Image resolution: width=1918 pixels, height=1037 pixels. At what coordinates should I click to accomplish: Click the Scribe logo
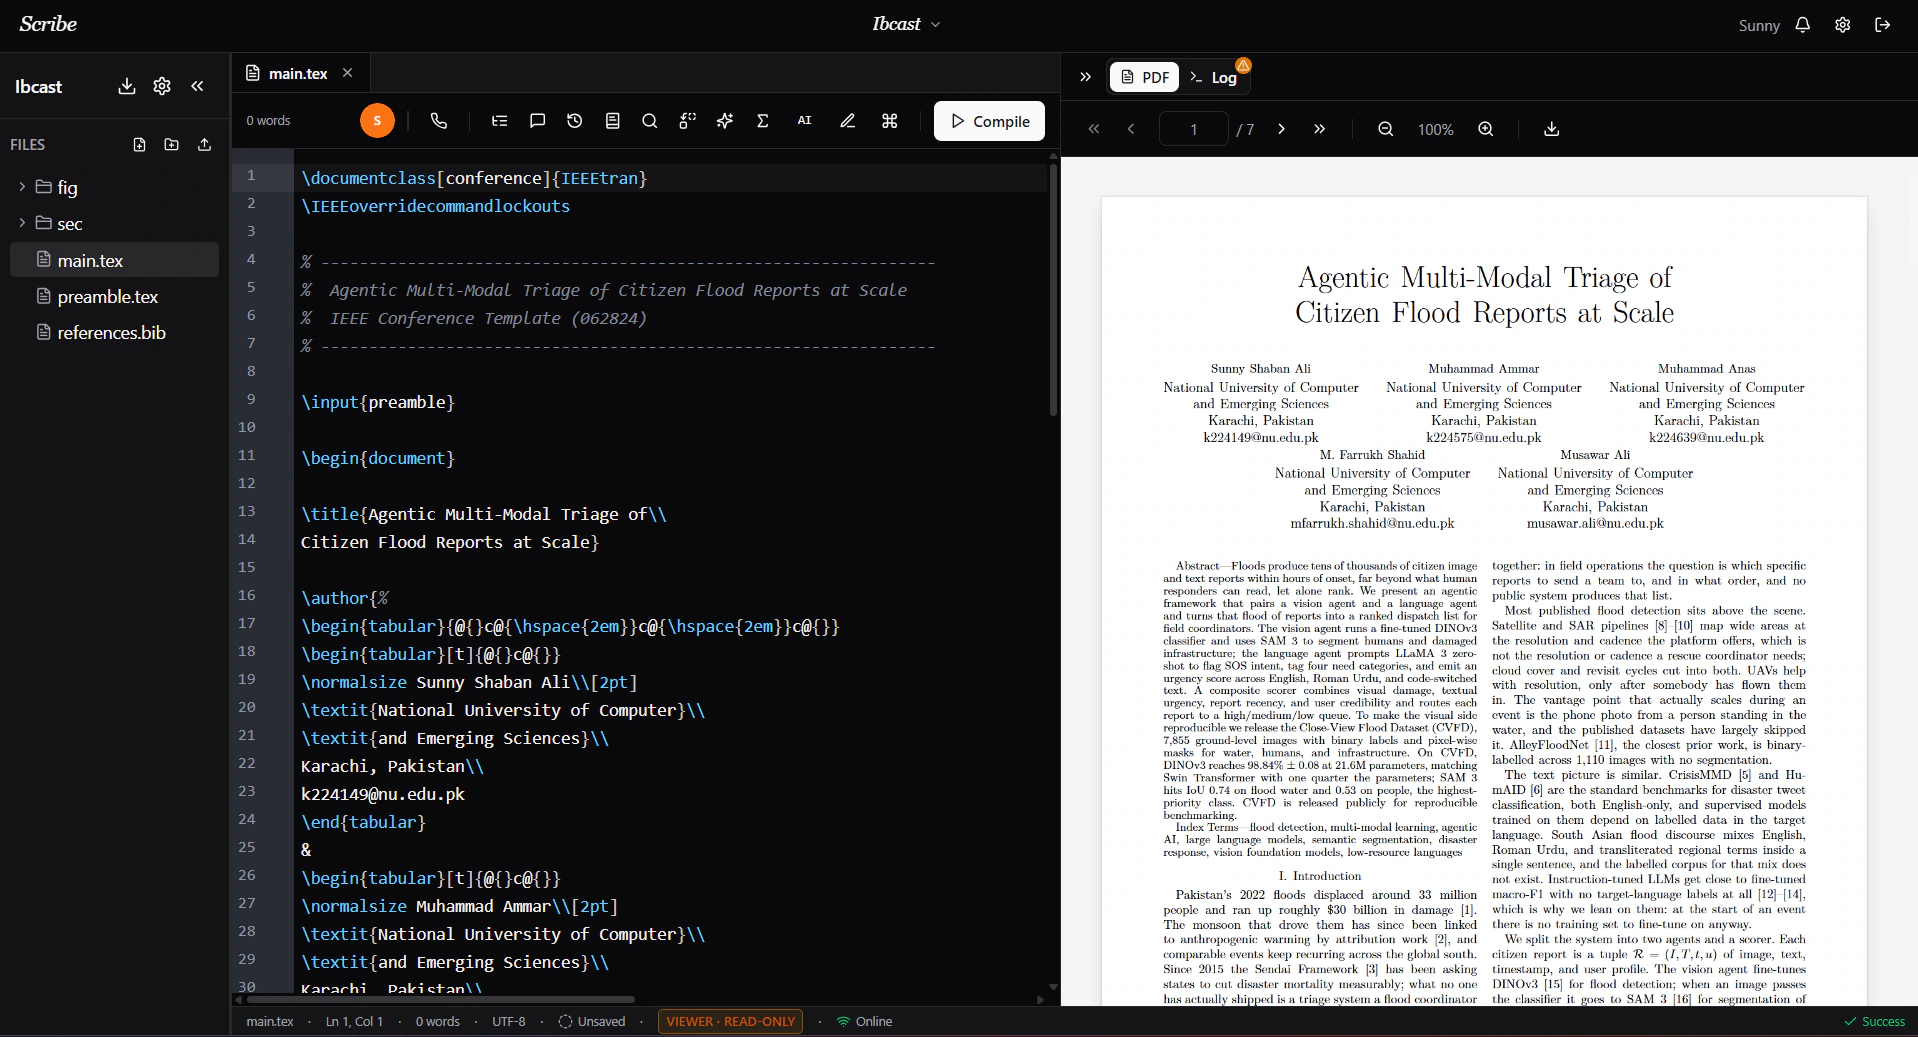click(x=48, y=24)
